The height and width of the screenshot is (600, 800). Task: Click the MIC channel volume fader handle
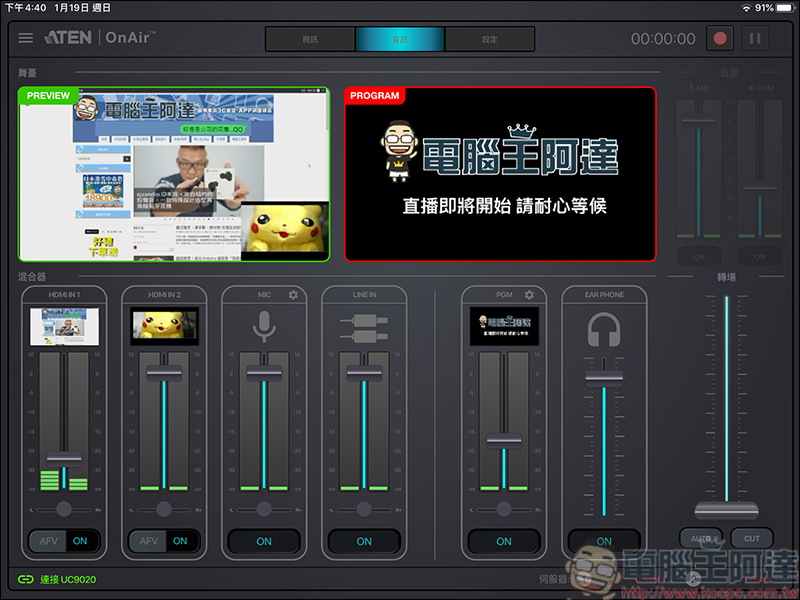[264, 372]
